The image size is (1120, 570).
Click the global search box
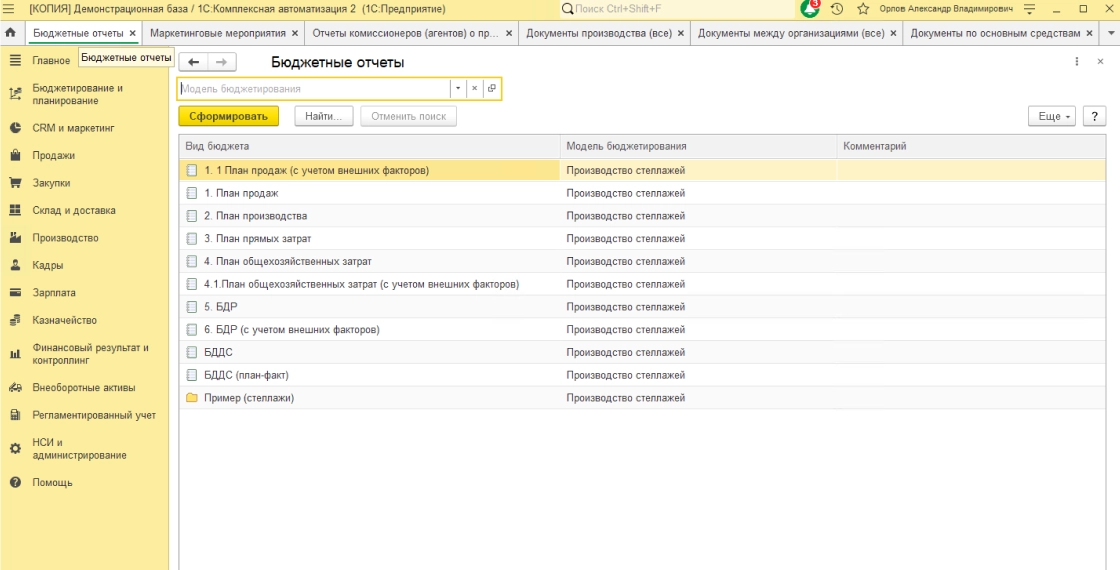pyautogui.click(x=677, y=9)
